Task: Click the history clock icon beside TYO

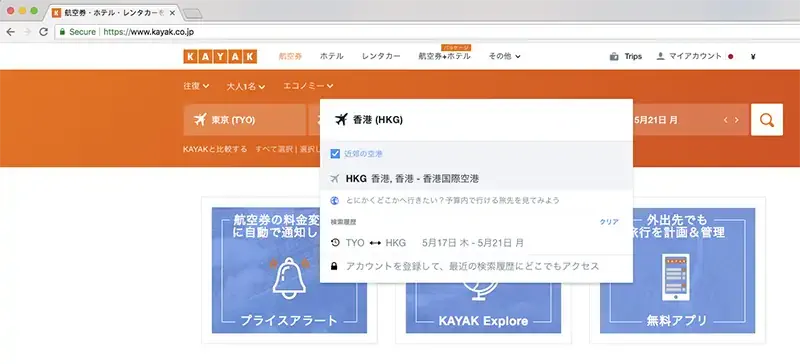Action: point(335,243)
